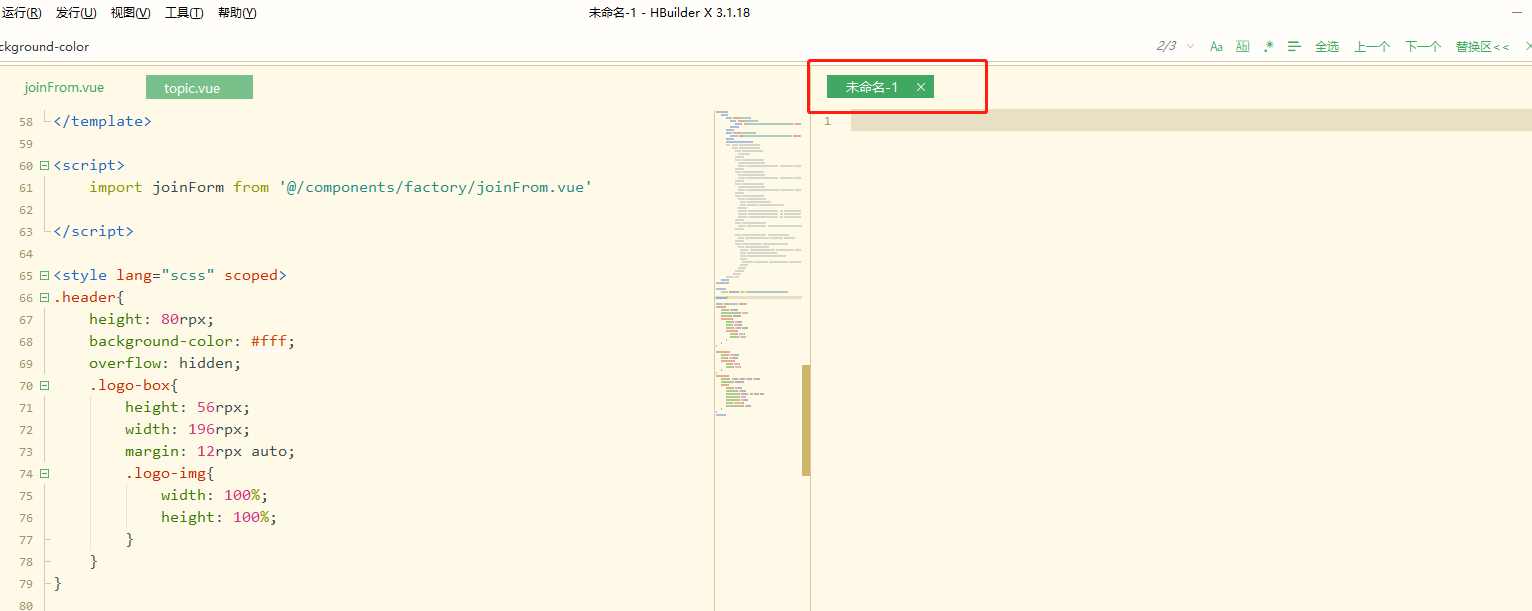This screenshot has height=611, width=1532.
Task: Click the import joinForm line
Action: point(340,187)
